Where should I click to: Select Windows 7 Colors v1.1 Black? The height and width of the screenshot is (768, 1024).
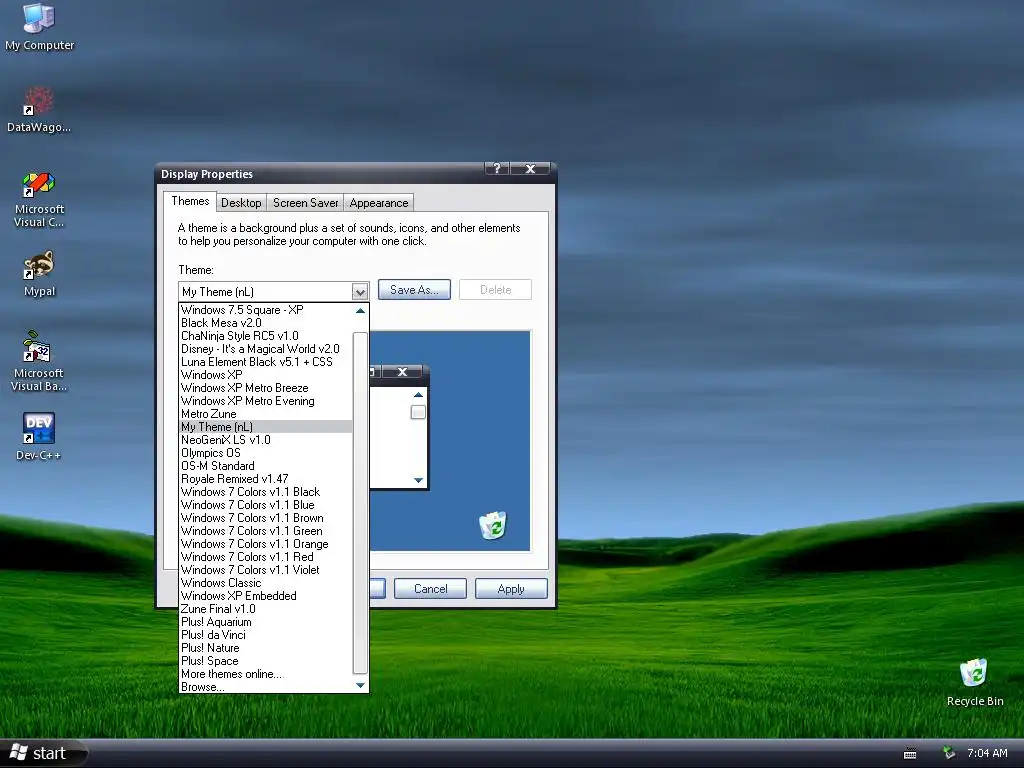click(266, 492)
